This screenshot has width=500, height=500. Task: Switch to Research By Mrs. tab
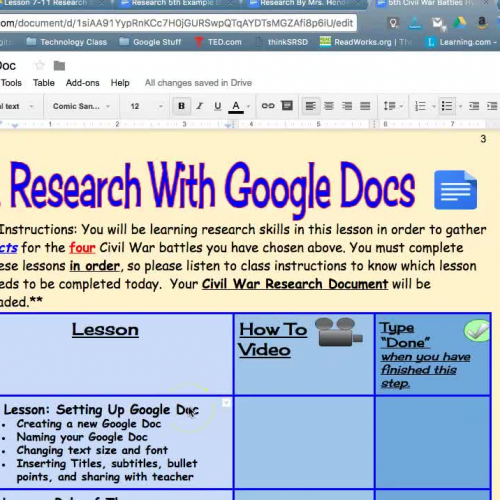coord(307,3)
